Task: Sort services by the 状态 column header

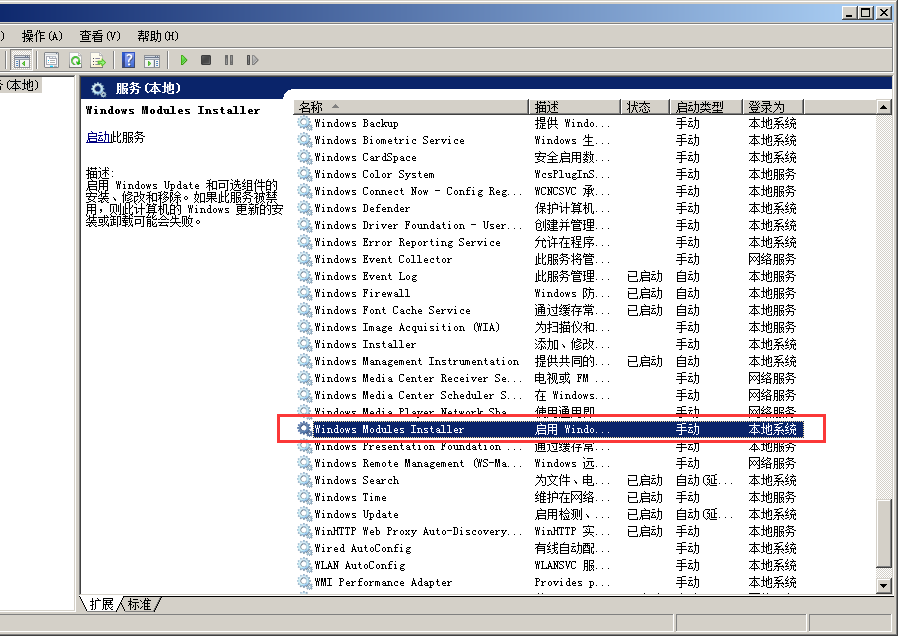Action: tap(638, 107)
